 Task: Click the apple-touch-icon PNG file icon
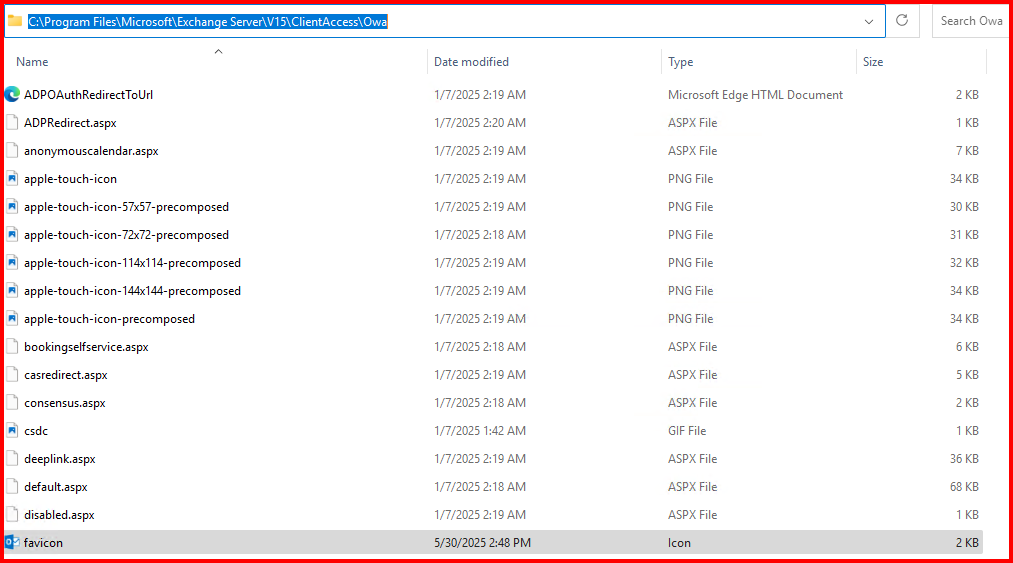tap(12, 179)
